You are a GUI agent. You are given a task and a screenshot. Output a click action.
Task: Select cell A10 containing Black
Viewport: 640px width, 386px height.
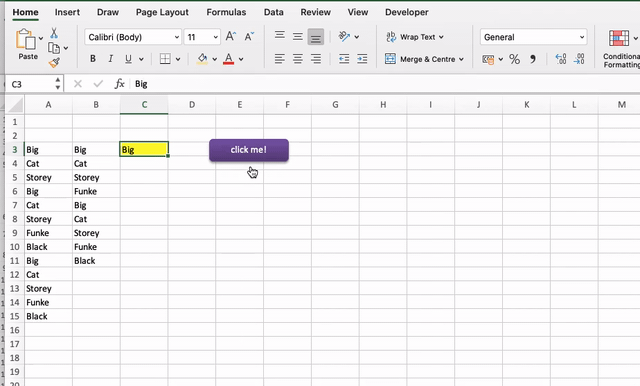point(49,247)
